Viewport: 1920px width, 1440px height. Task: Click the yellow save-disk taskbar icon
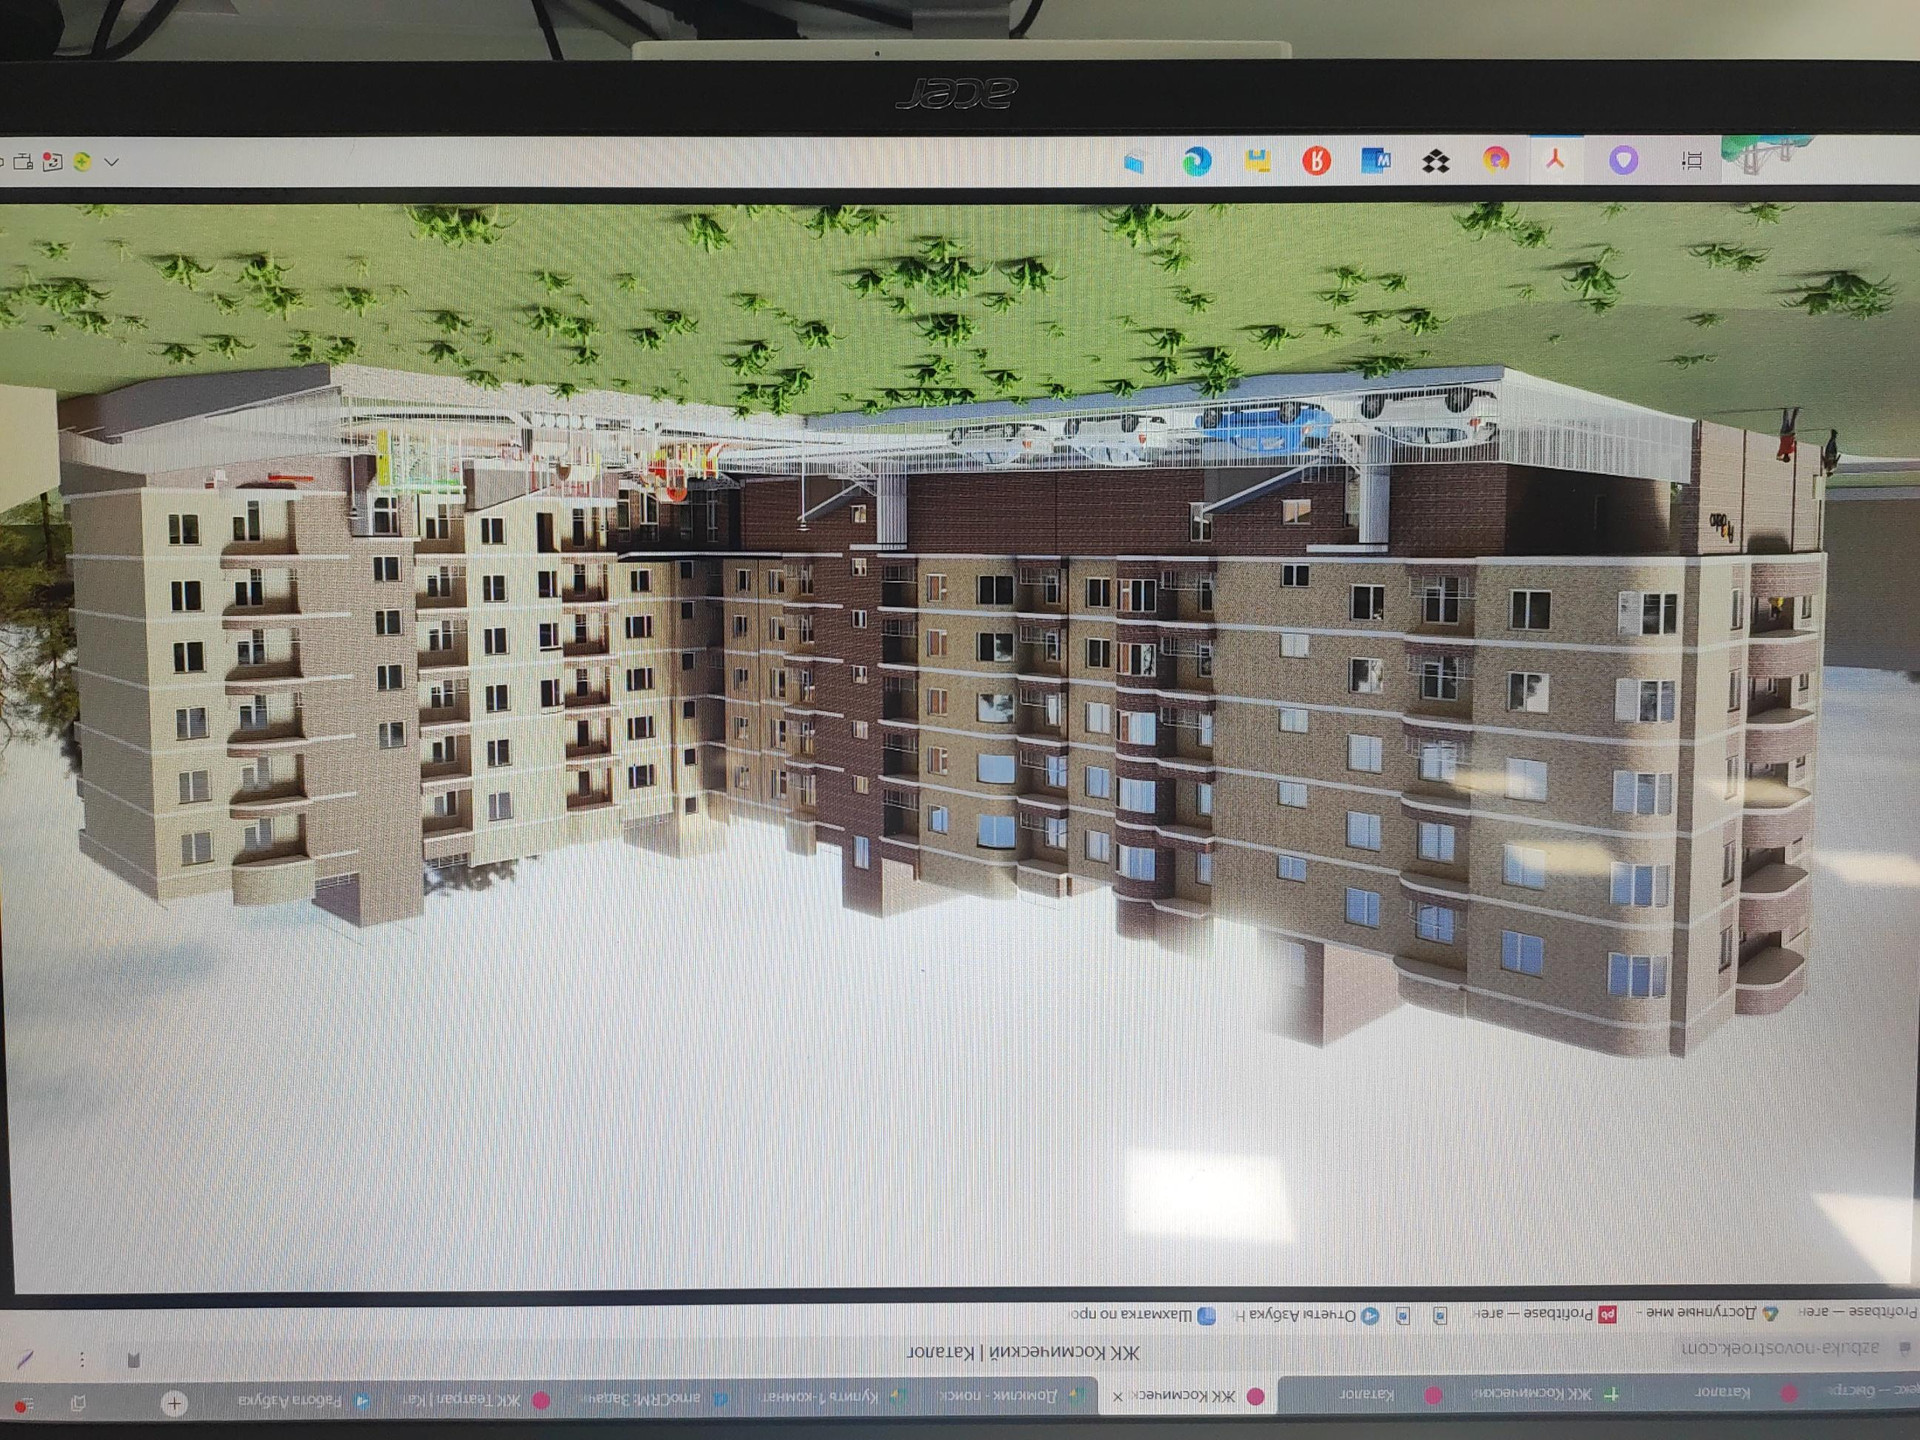tap(1257, 161)
